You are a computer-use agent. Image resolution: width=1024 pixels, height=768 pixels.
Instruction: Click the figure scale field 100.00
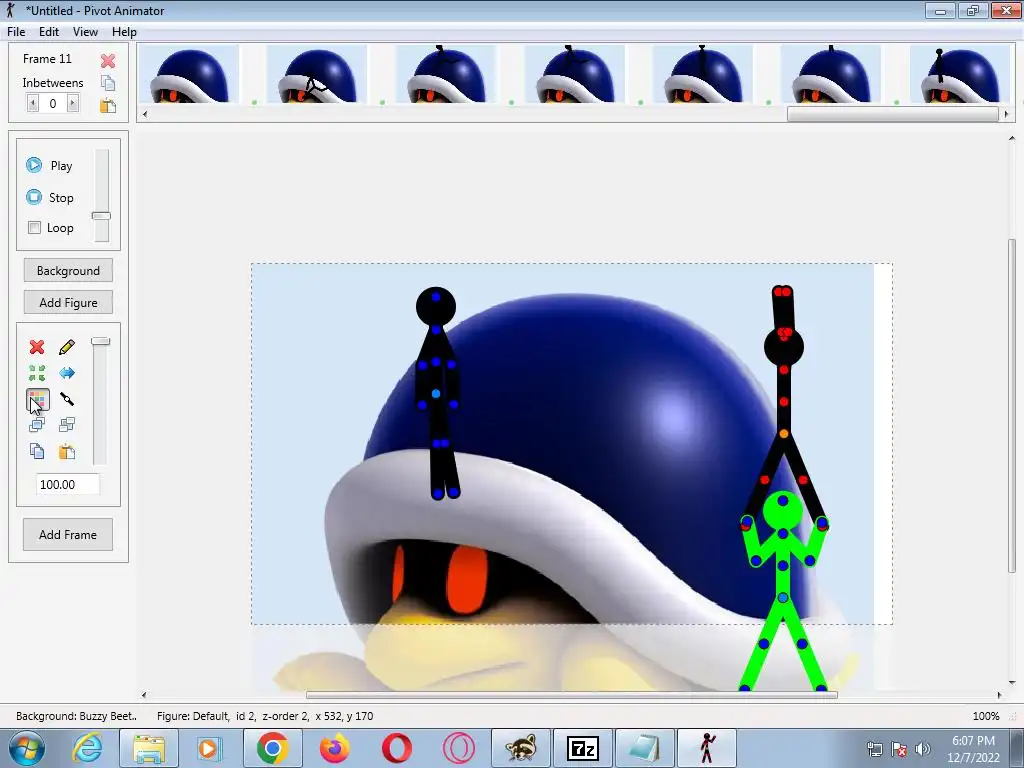pos(68,484)
